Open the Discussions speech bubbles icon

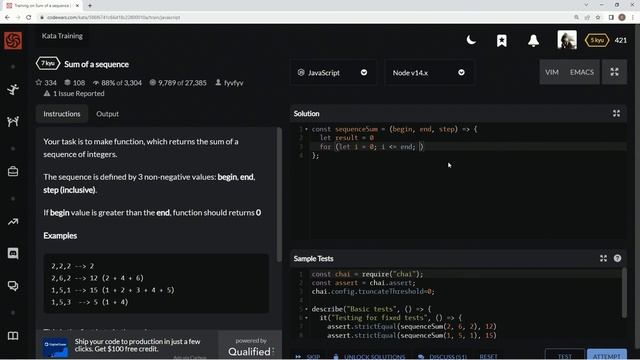point(13,286)
